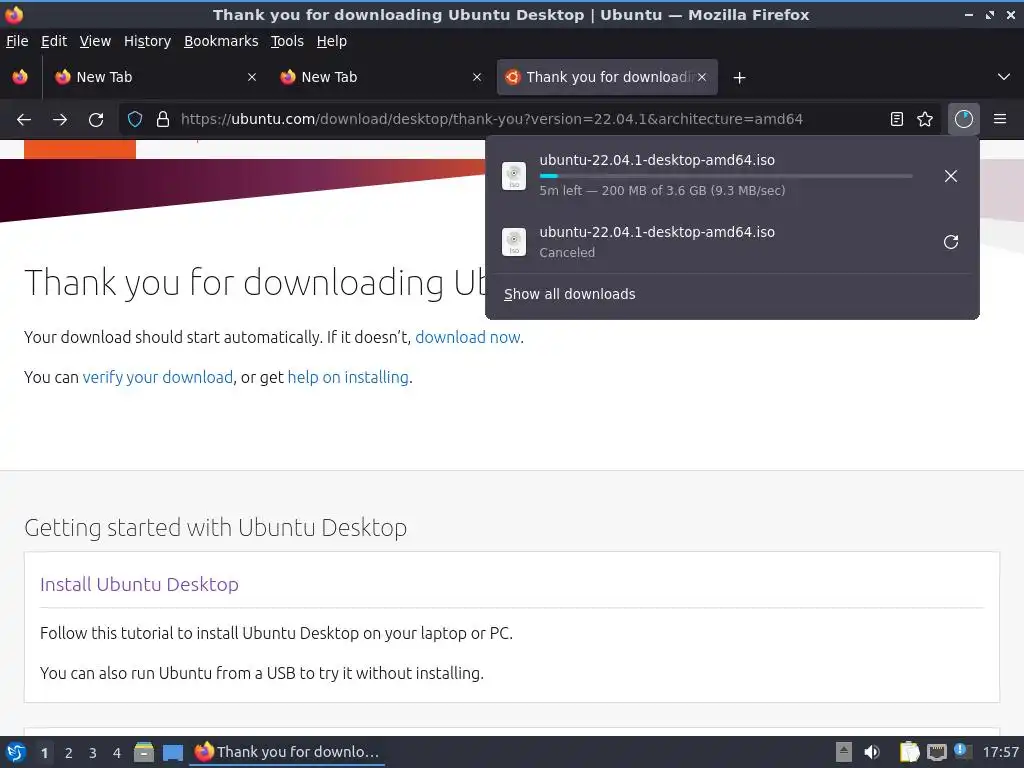Open the LXQt application menu

(15, 752)
